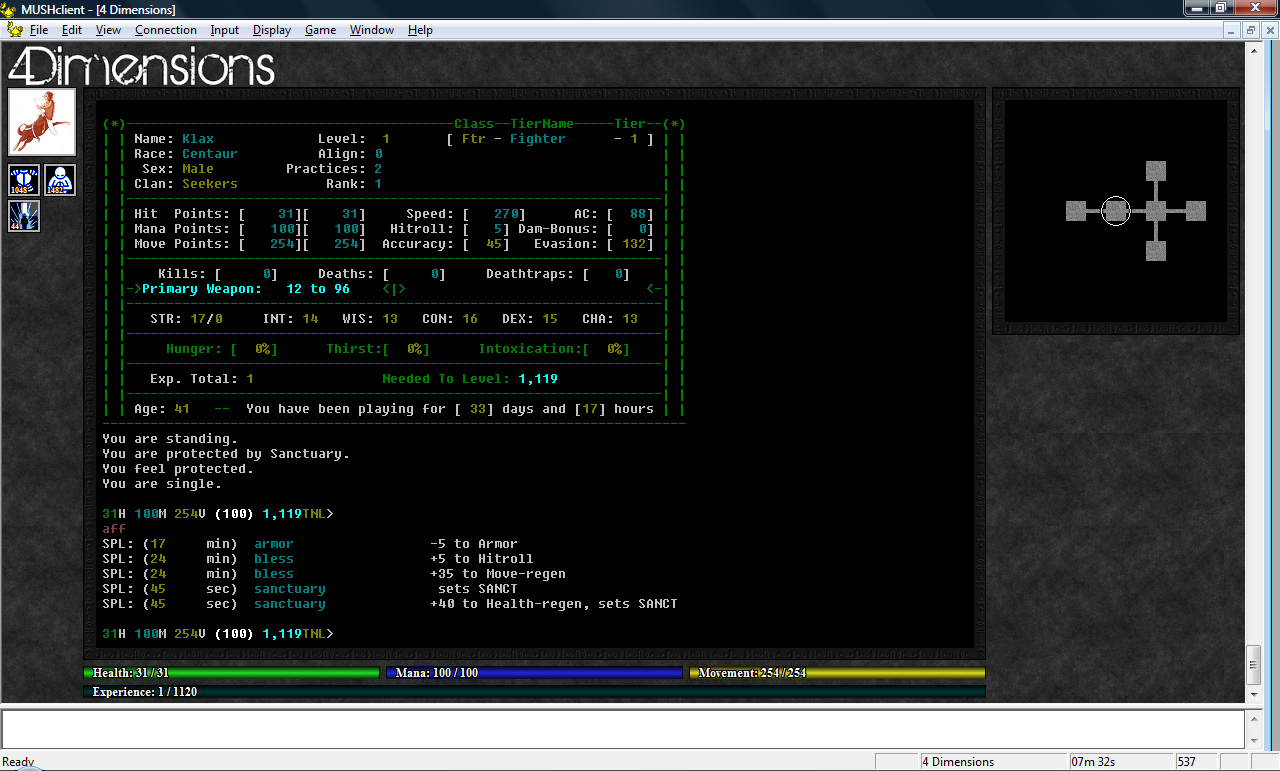Click the 'Ftr - Fighter' class text
1280x771 pixels.
[514, 139]
